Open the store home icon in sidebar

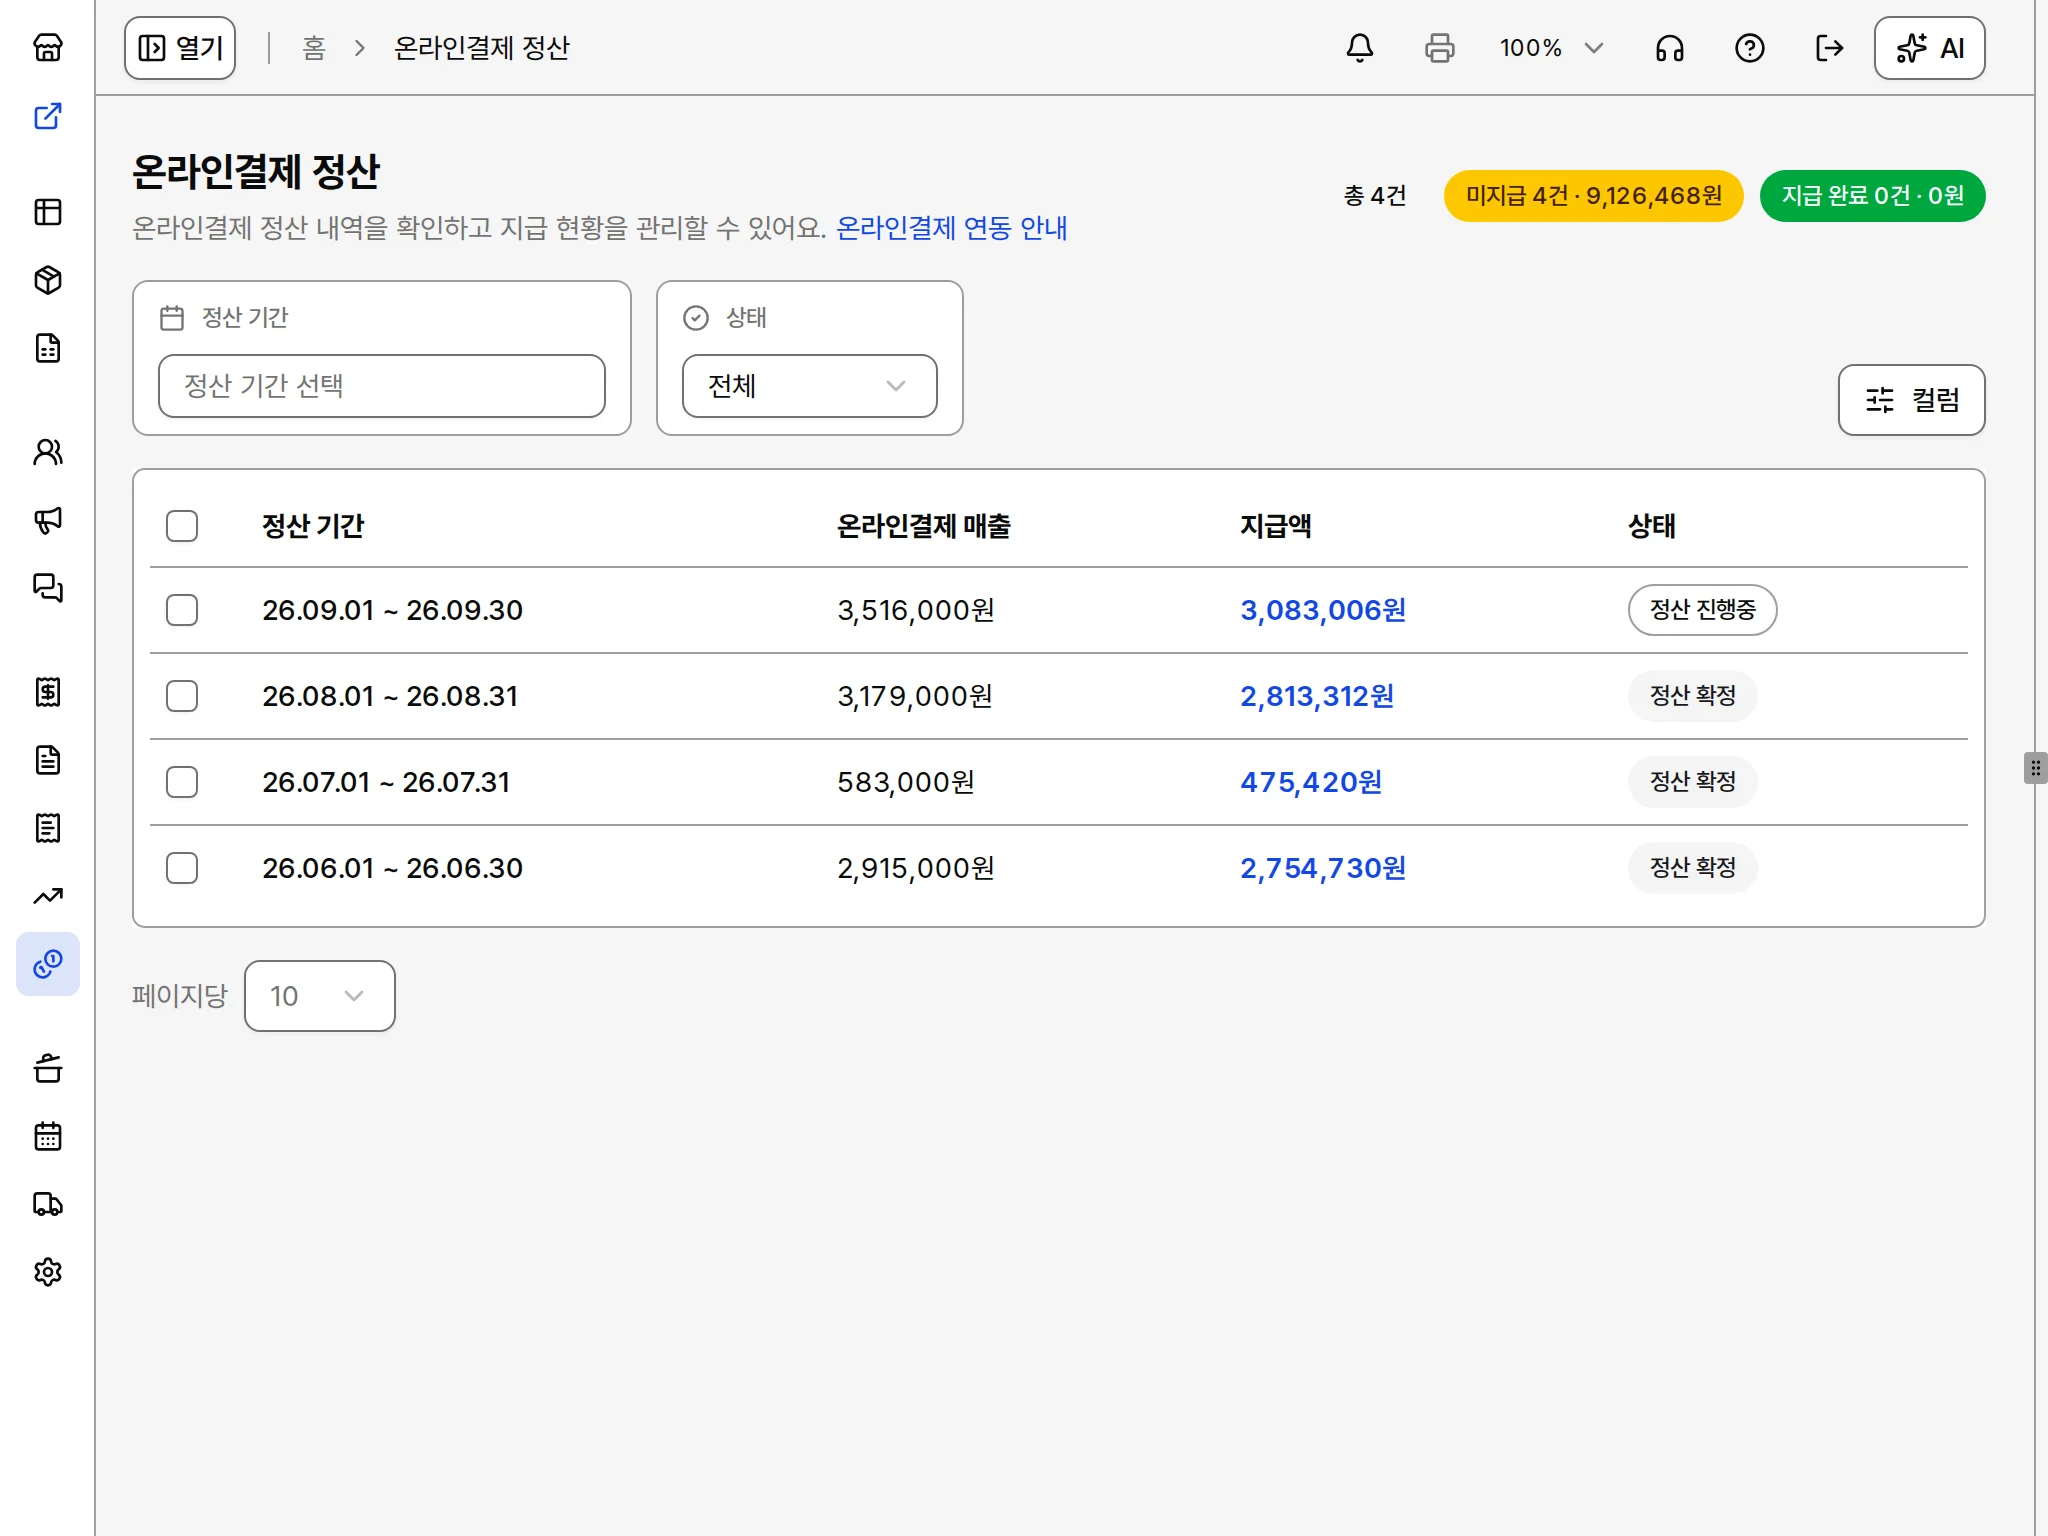pyautogui.click(x=48, y=48)
